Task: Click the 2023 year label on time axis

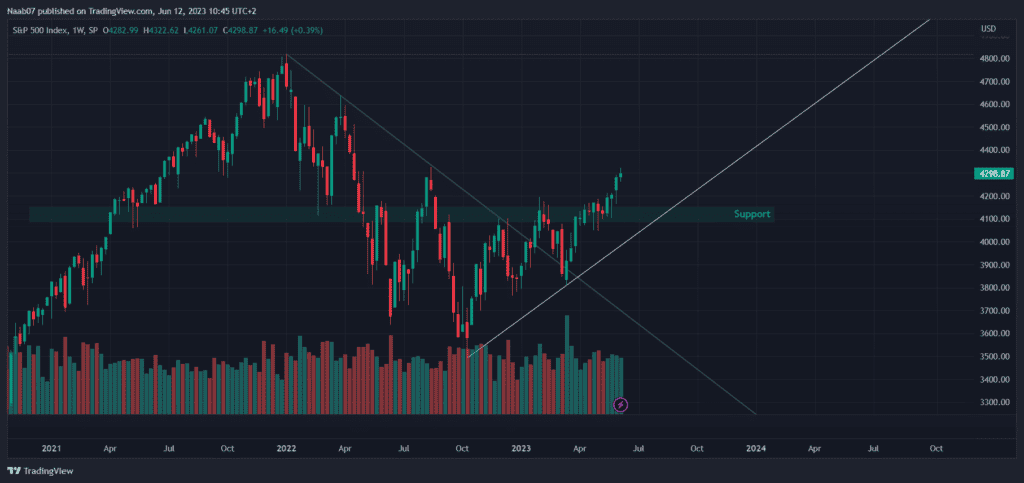Action: pyautogui.click(x=521, y=449)
